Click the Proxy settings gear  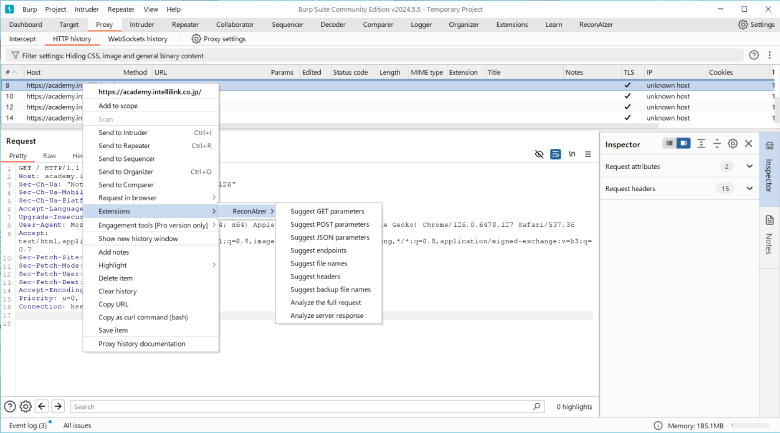tap(196, 39)
